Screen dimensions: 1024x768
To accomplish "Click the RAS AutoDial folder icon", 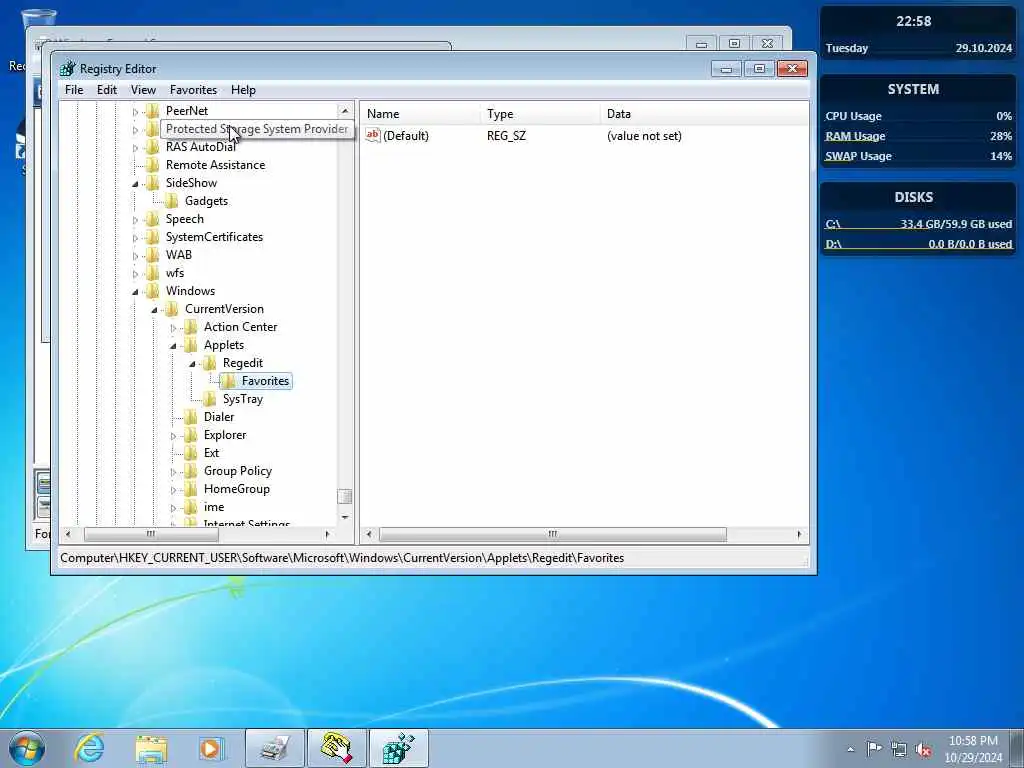I will pyautogui.click(x=153, y=147).
